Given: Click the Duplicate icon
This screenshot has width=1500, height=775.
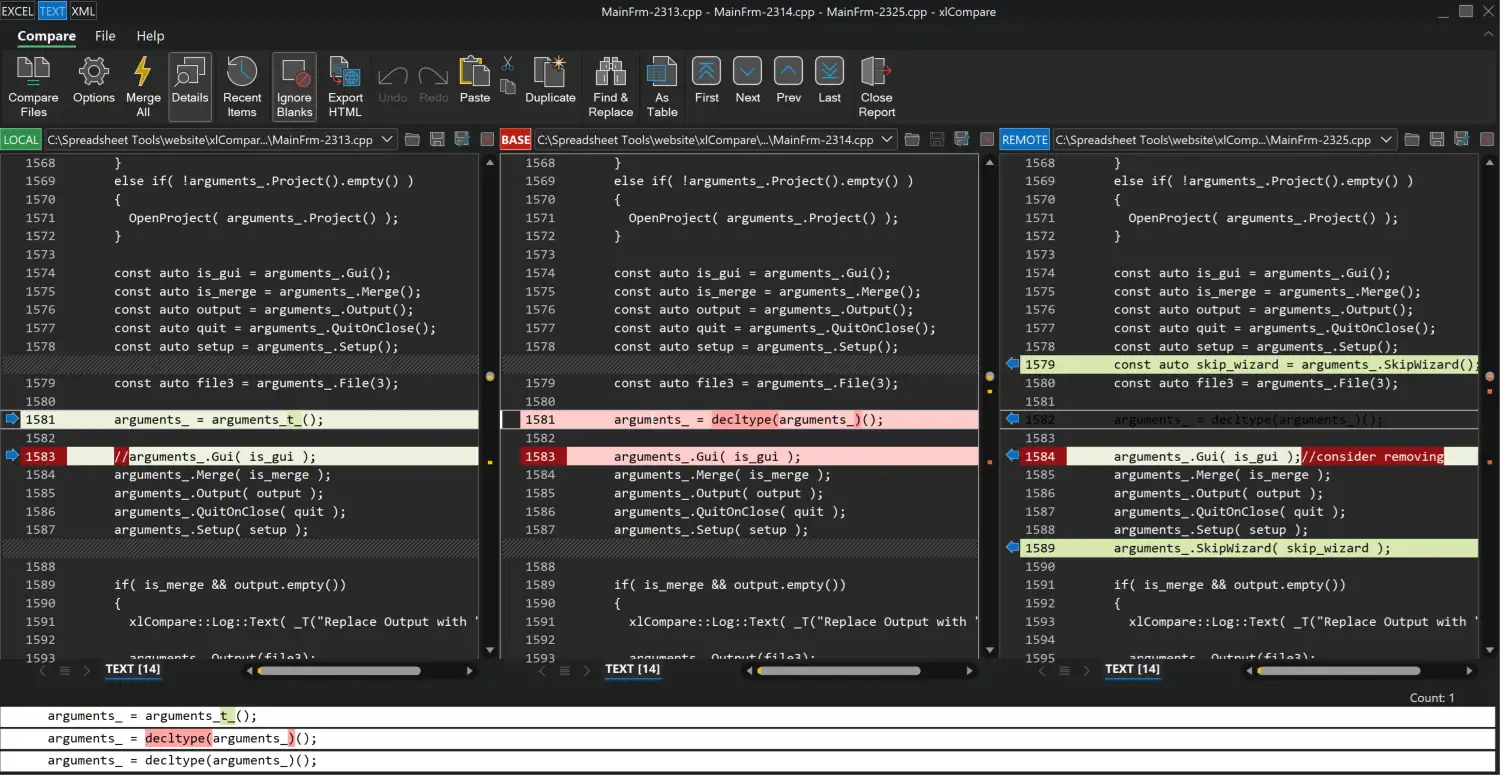Looking at the screenshot, I should click(550, 85).
